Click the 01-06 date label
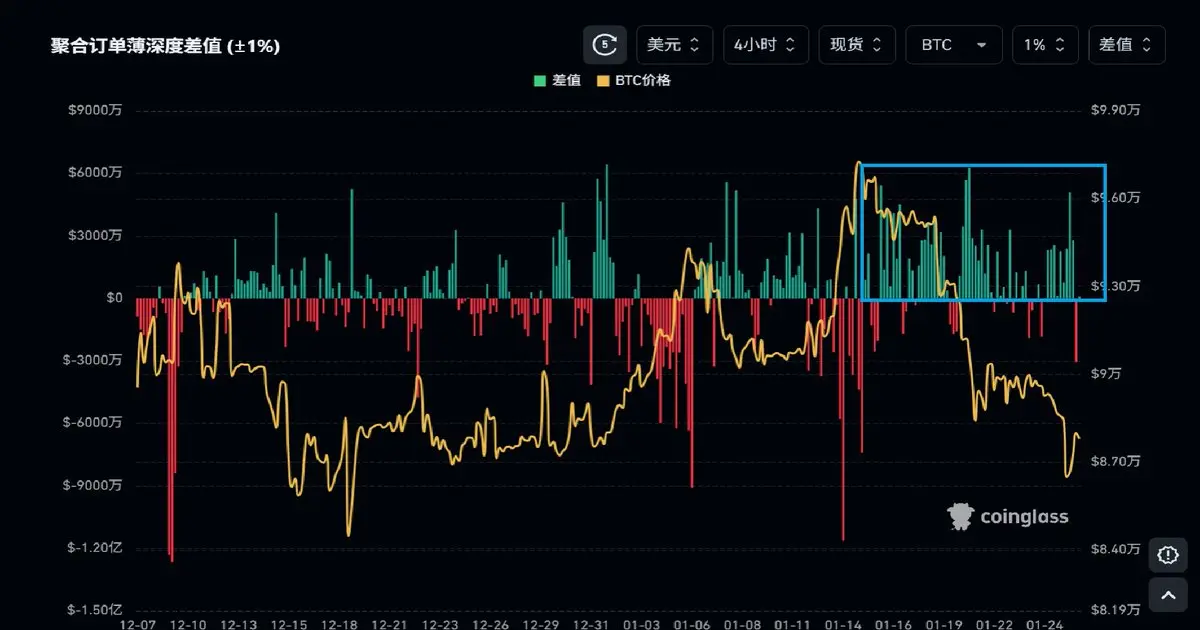1200x630 pixels. [692, 624]
